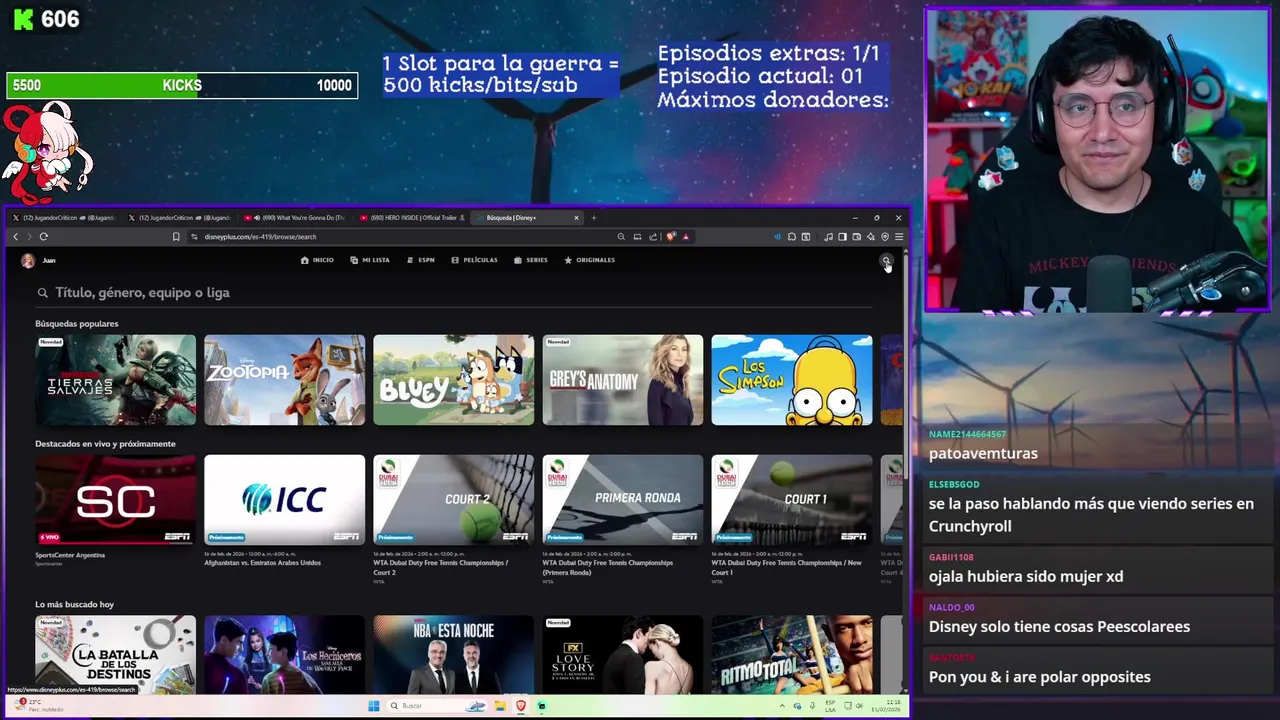Image resolution: width=1280 pixels, height=720 pixels.
Task: Open the FX Love Story thumbnail
Action: tap(623, 654)
